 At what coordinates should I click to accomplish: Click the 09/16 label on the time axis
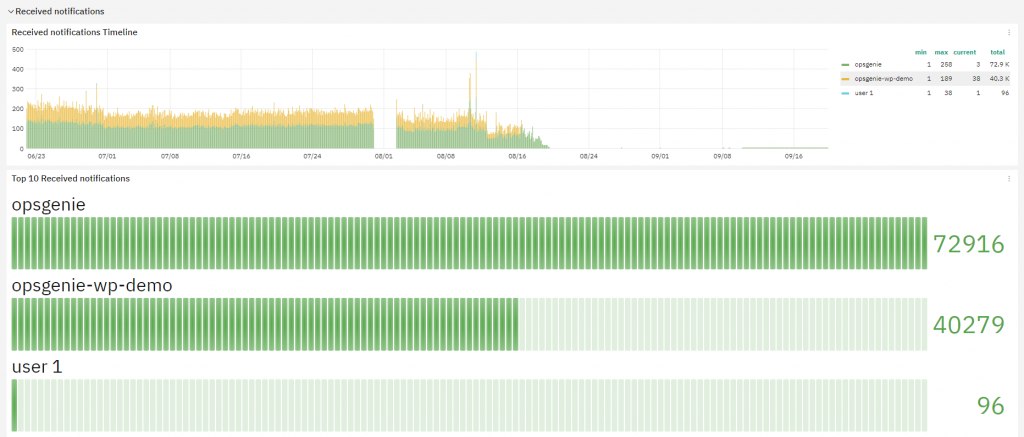click(x=793, y=157)
